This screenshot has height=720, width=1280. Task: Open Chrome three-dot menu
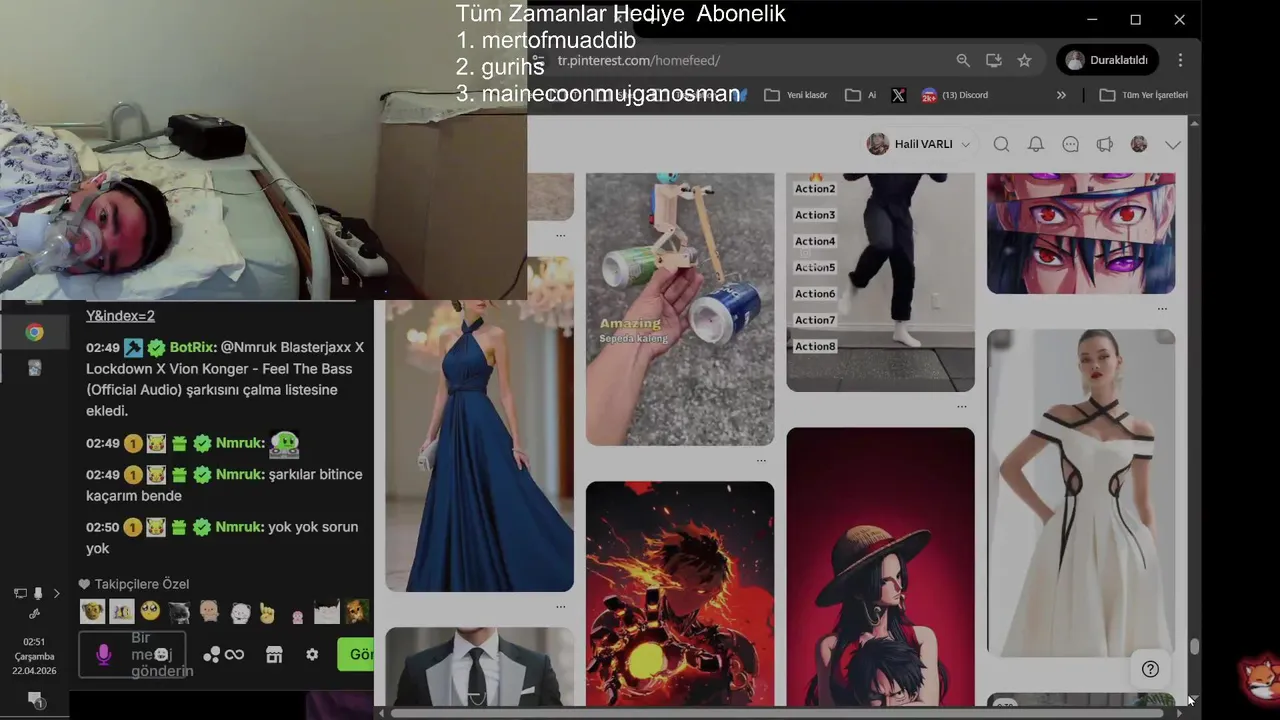(1181, 60)
